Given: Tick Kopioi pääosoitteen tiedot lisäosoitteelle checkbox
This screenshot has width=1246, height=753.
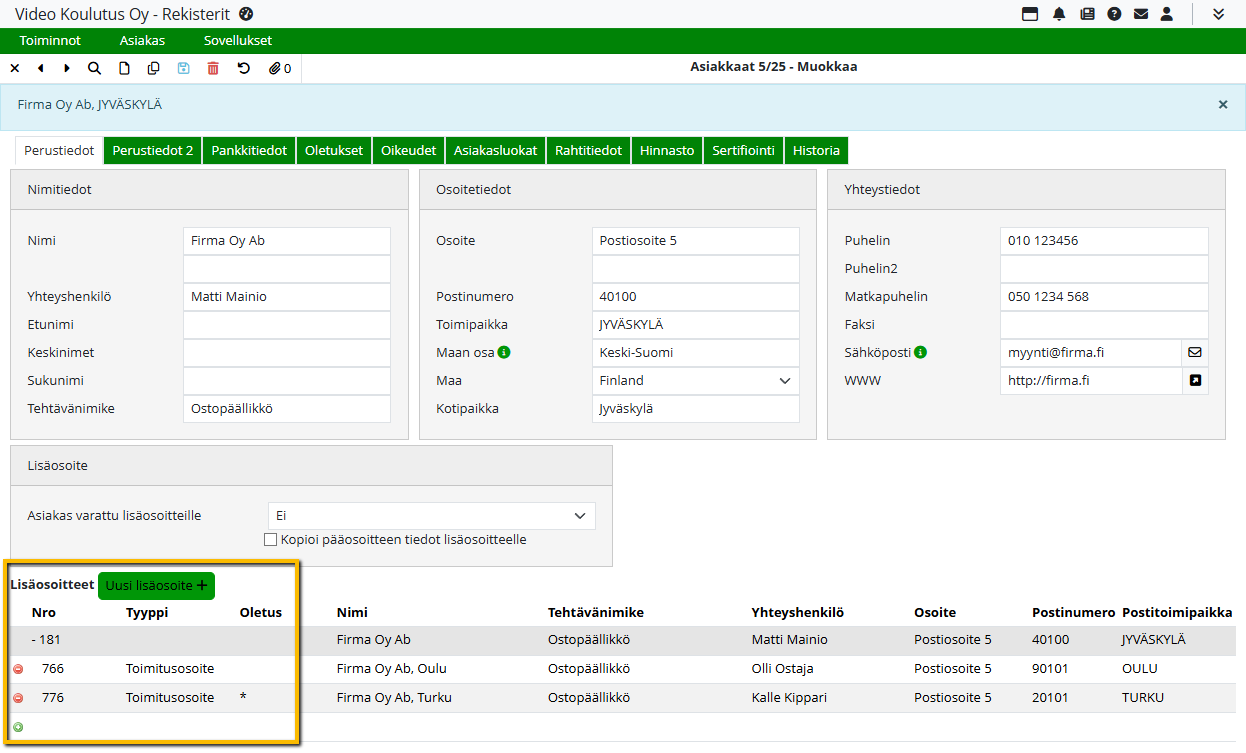Looking at the screenshot, I should [x=270, y=540].
